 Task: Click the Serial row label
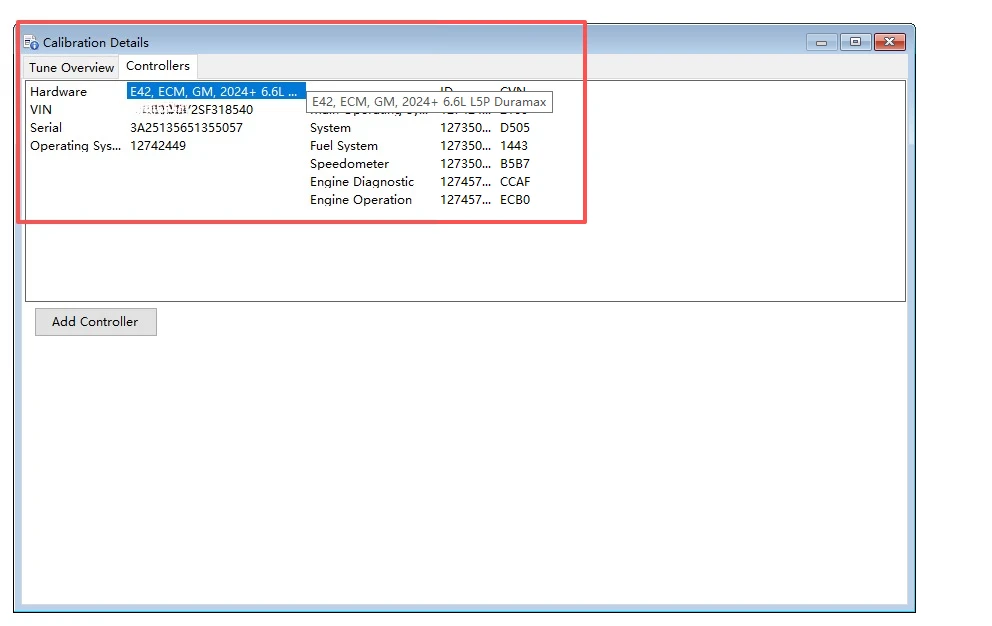(x=46, y=128)
